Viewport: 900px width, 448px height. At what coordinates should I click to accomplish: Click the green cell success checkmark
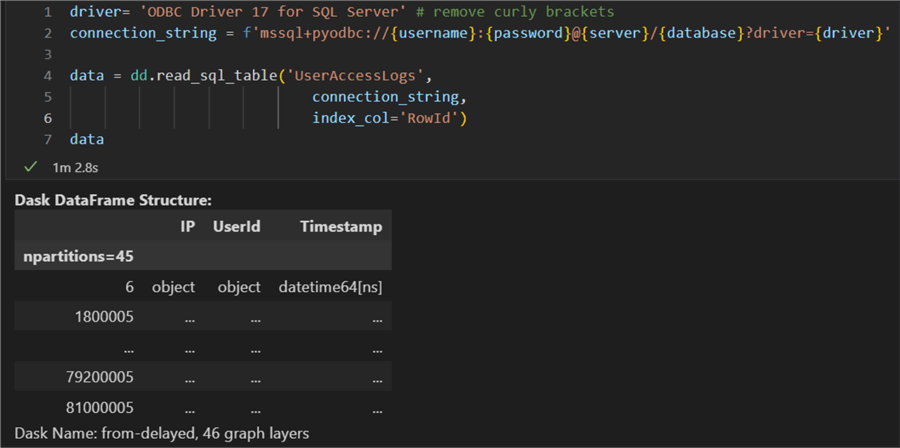pos(30,167)
